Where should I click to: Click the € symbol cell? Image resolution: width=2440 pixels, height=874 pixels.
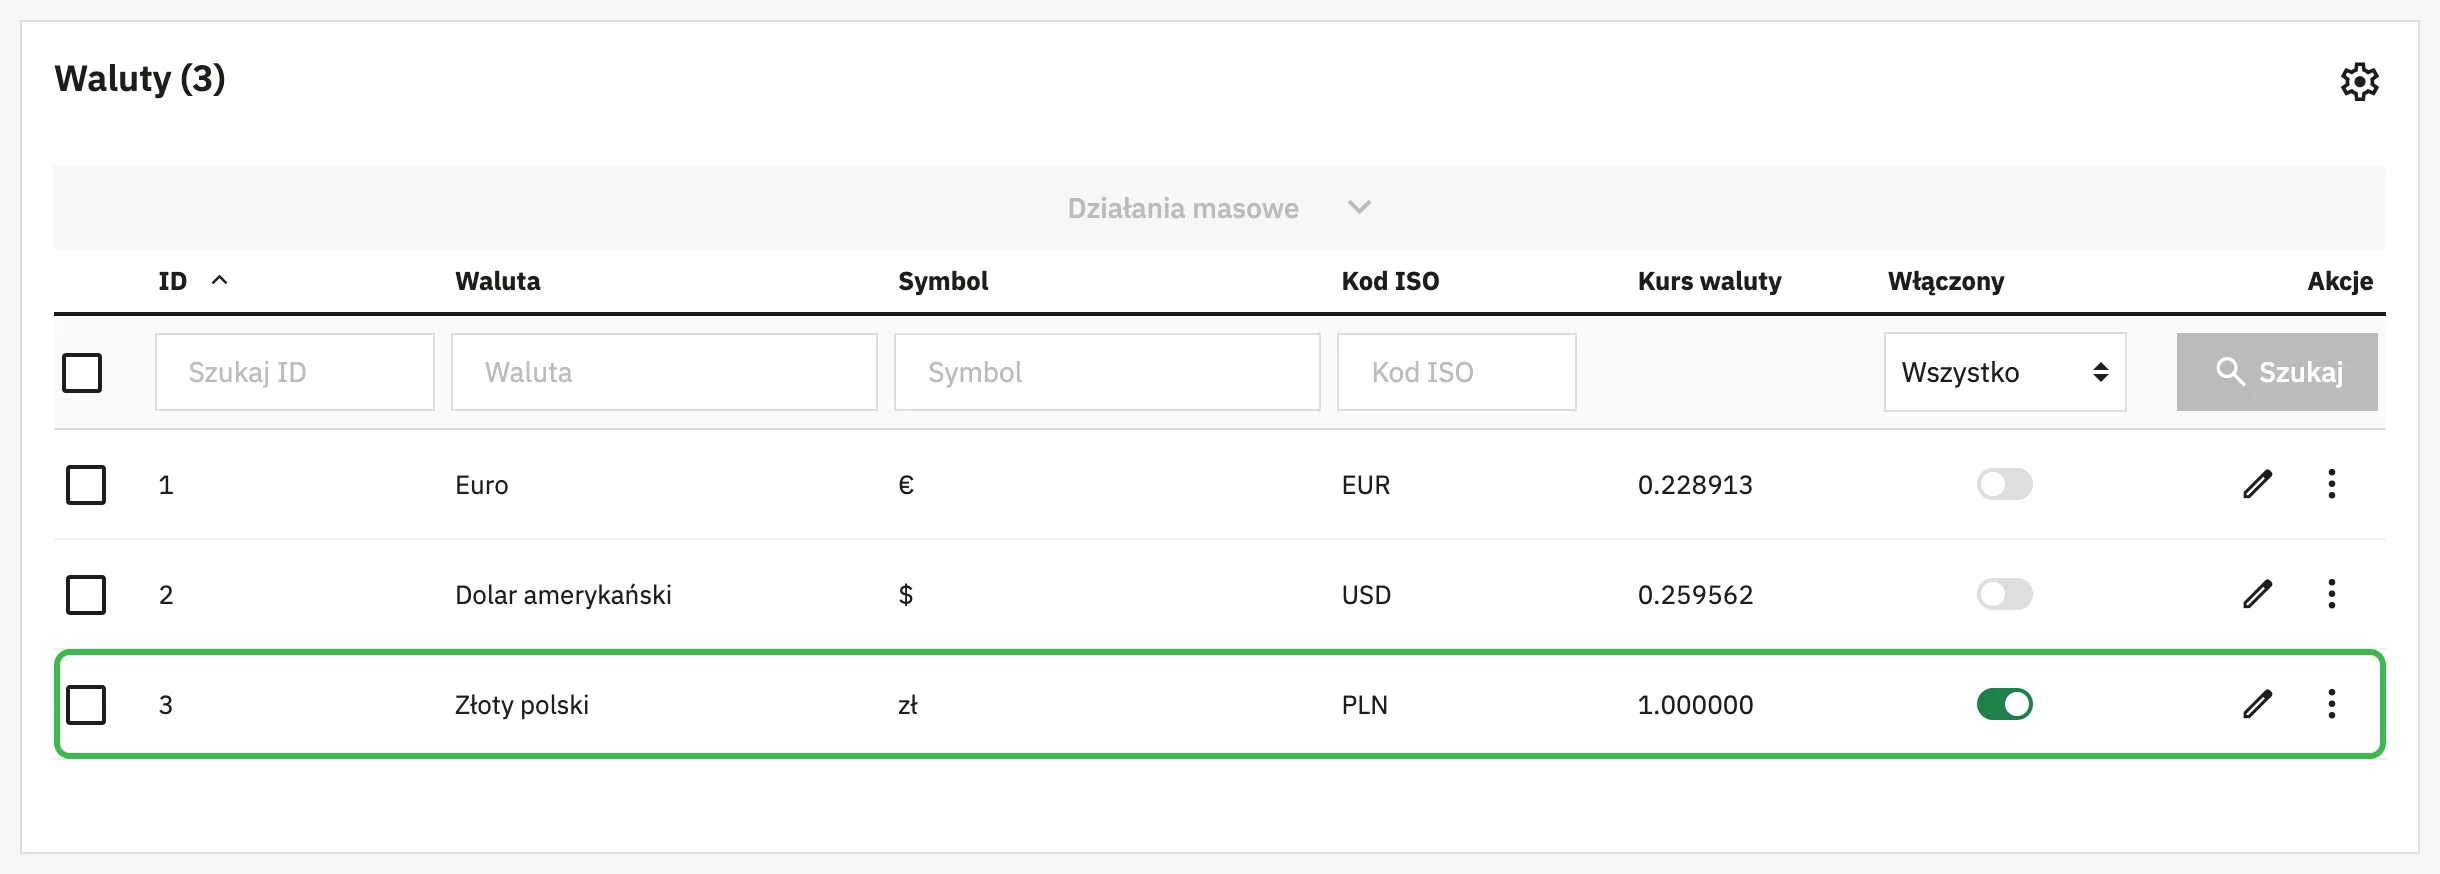(906, 485)
